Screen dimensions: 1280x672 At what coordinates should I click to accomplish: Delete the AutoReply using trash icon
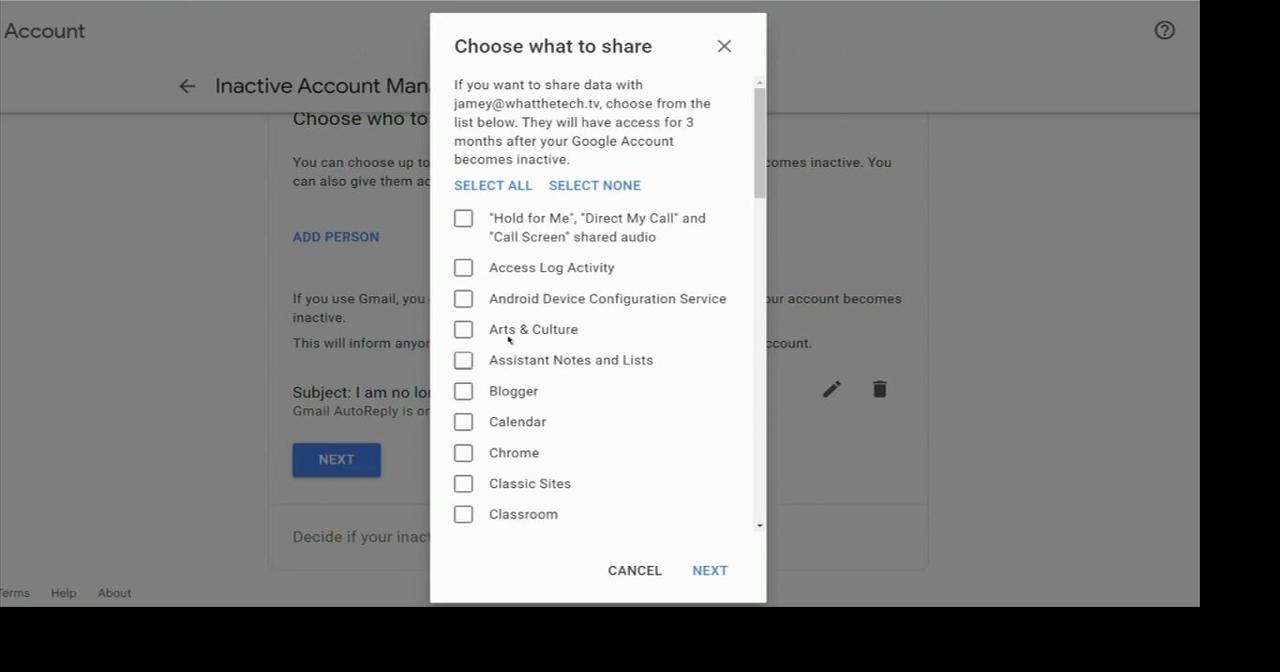(x=879, y=389)
